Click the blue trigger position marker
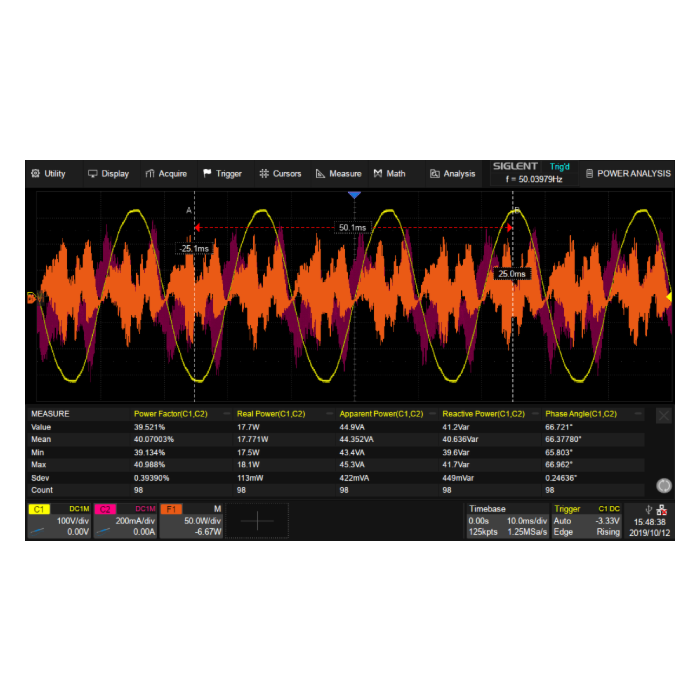The width and height of the screenshot is (700, 700). pyautogui.click(x=353, y=196)
